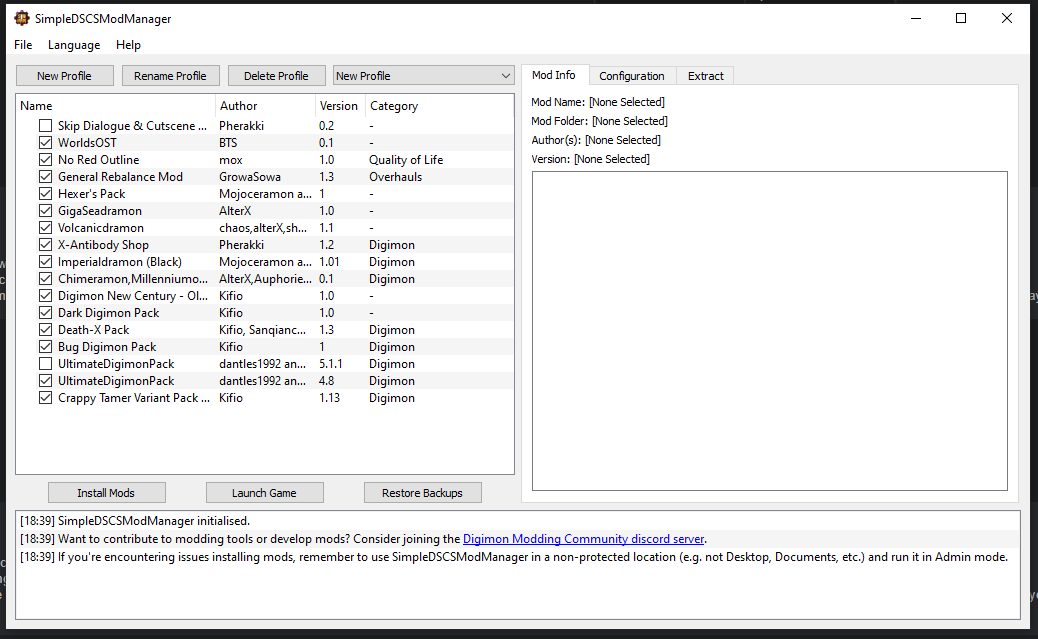Click the SimpleDSCSModManager app icon in title bar
Viewport: 1038px width, 639px height.
pos(22,18)
